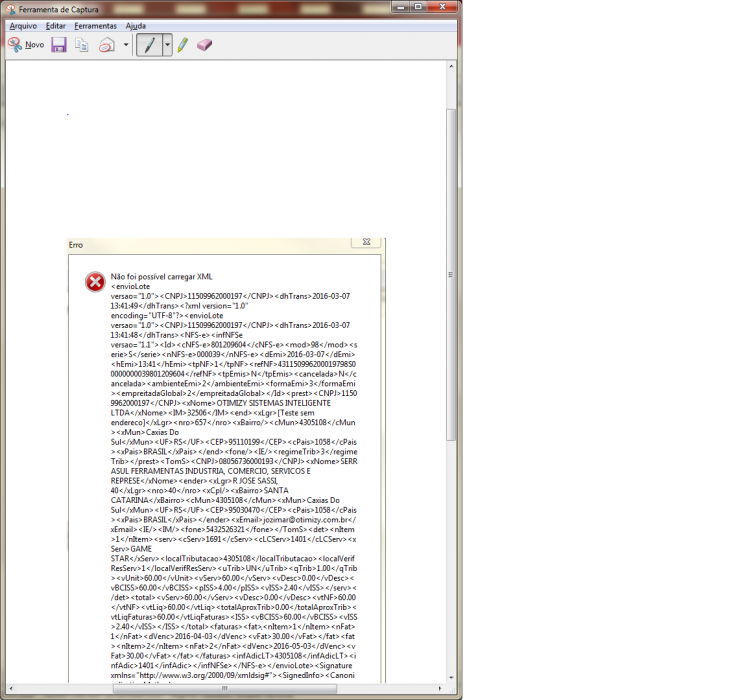Click the red error icon in dialog
Viewport: 747px width, 700px height.
click(x=95, y=282)
